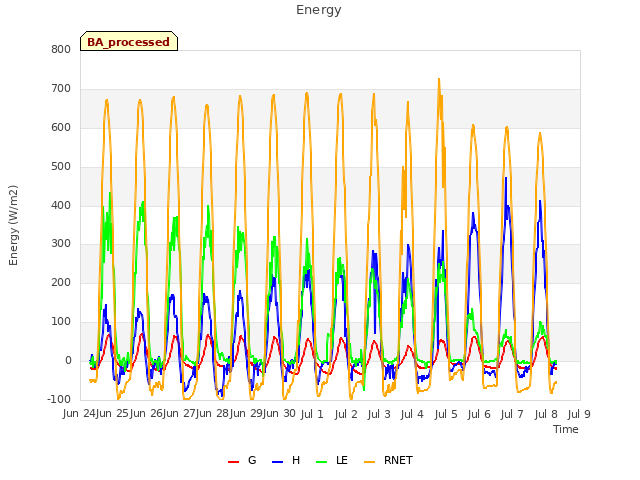
Task: Select the G legend label
Action: point(252,460)
